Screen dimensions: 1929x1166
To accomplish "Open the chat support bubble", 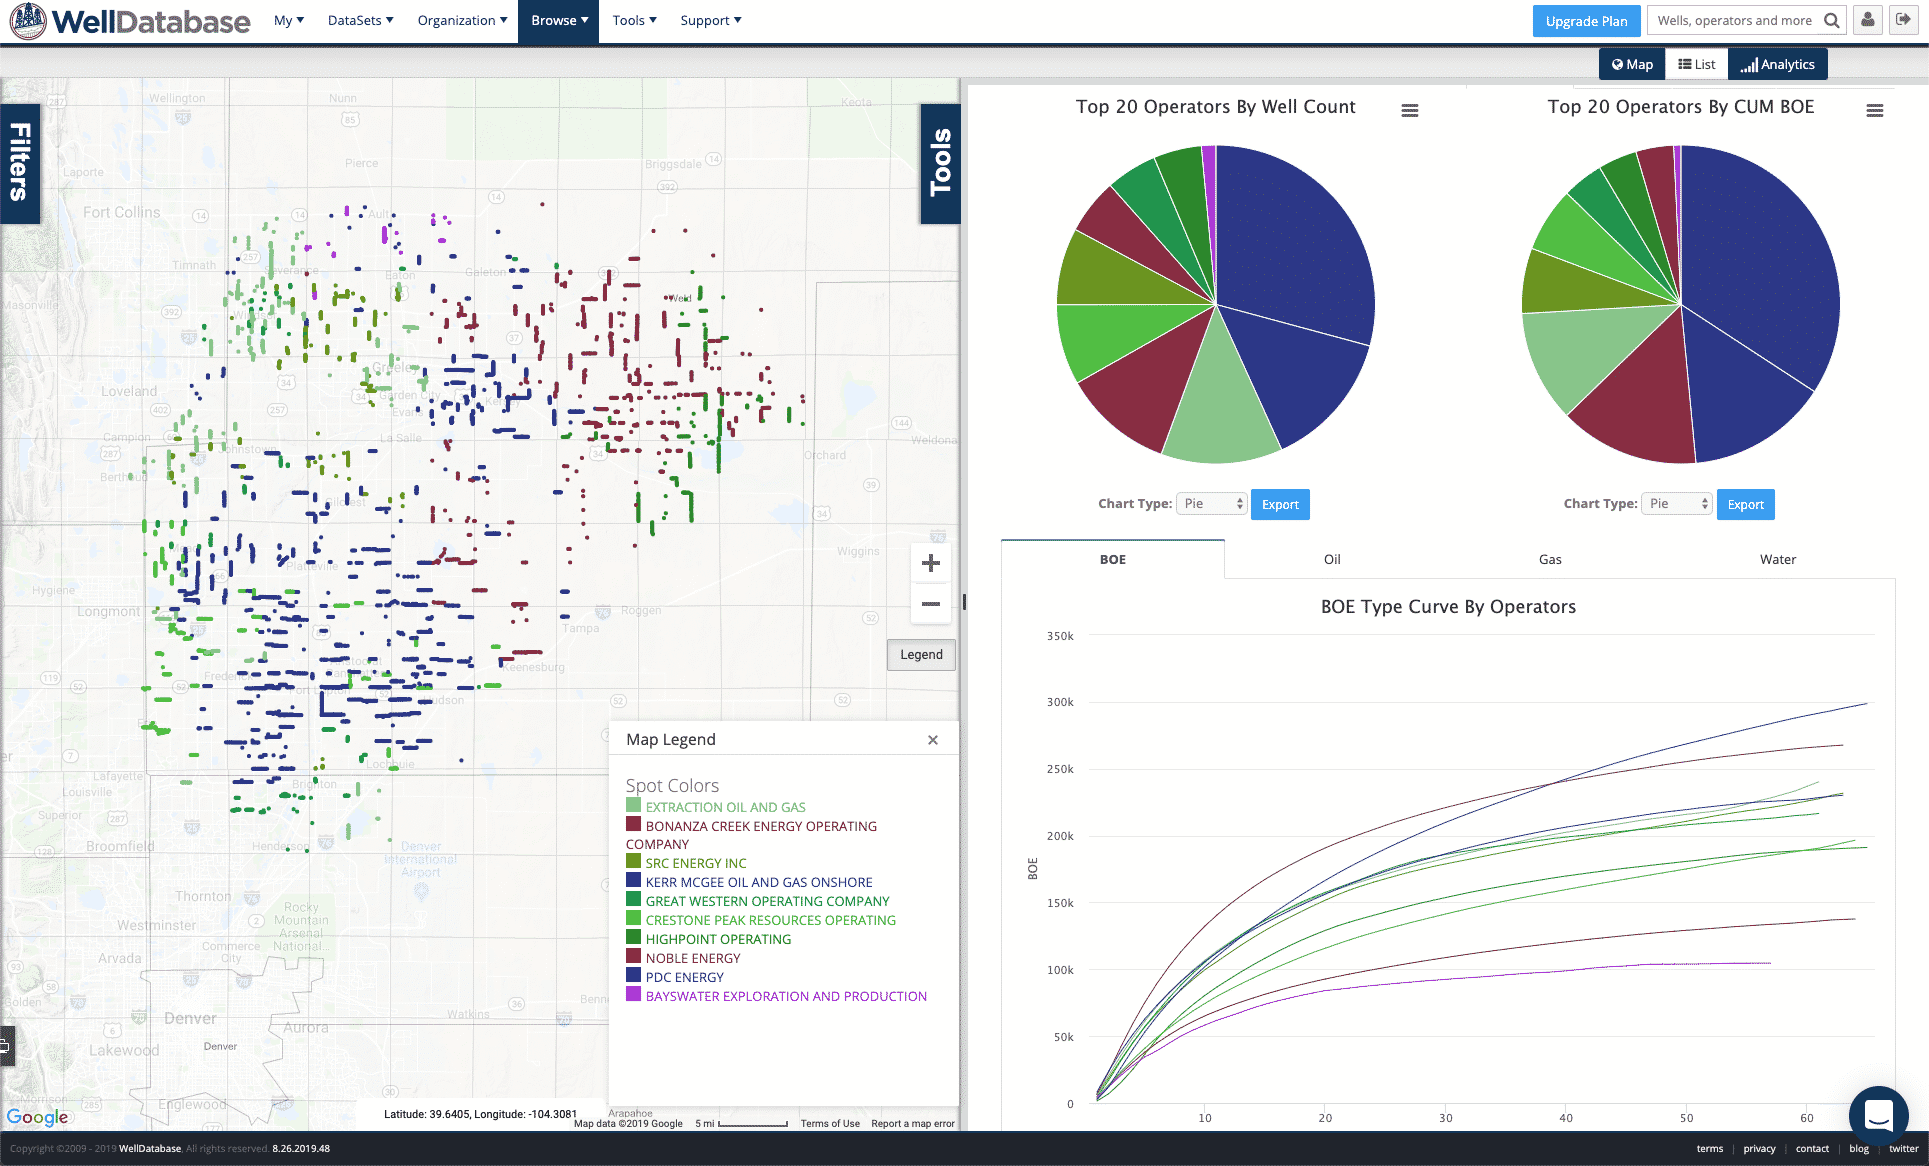I will pyautogui.click(x=1878, y=1114).
